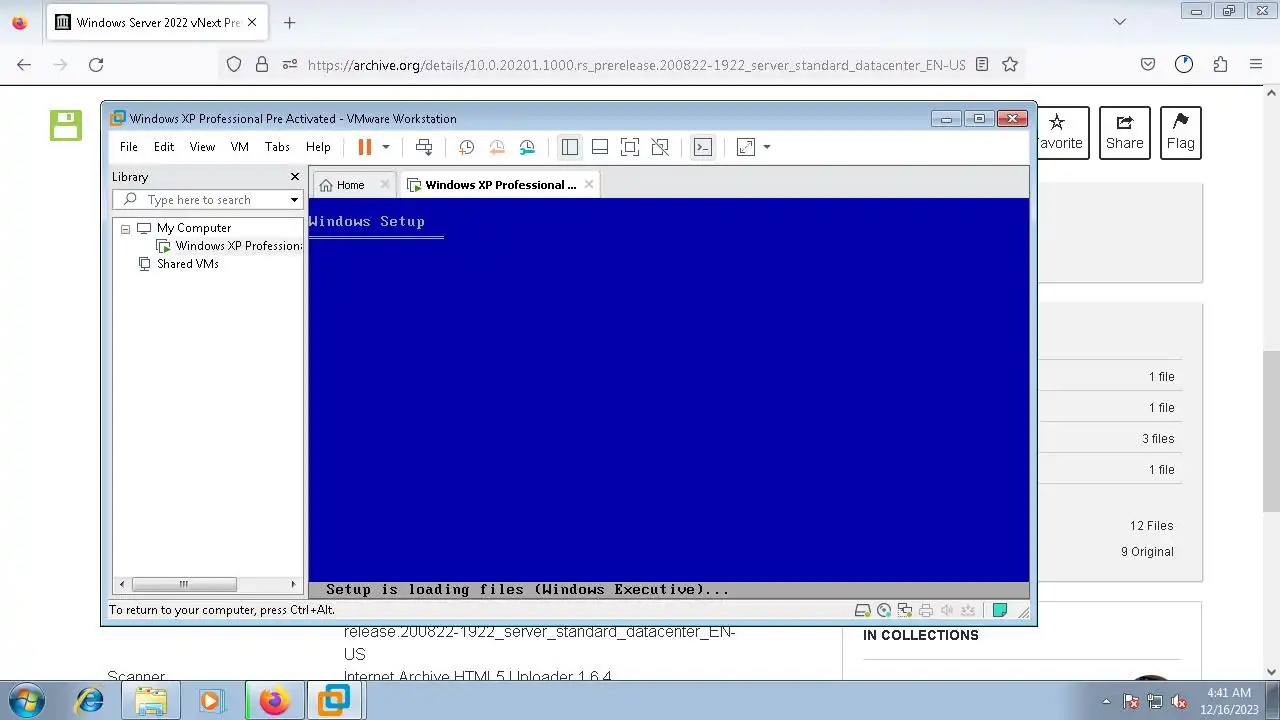The height and width of the screenshot is (720, 1280).
Task: Click the hard disk status icon
Action: (x=863, y=610)
